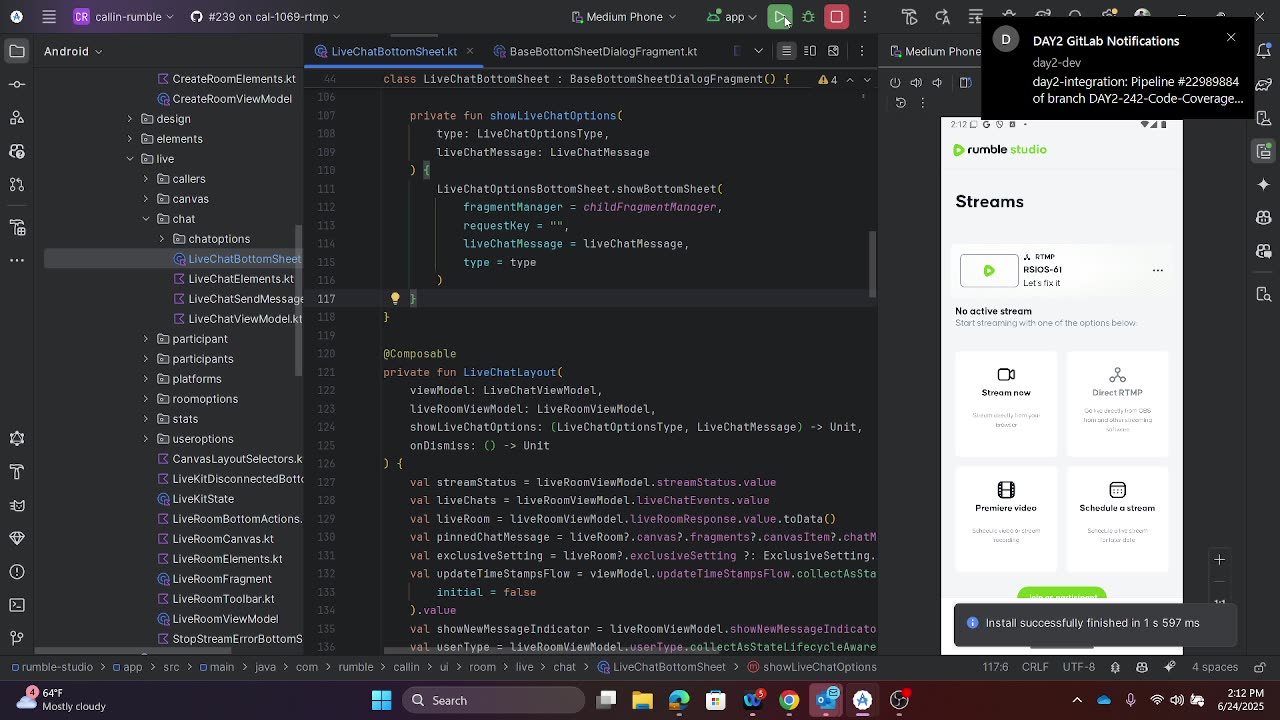This screenshot has width=1280, height=720.
Task: Open the Notifications bell in right sidebar
Action: [x=1264, y=51]
